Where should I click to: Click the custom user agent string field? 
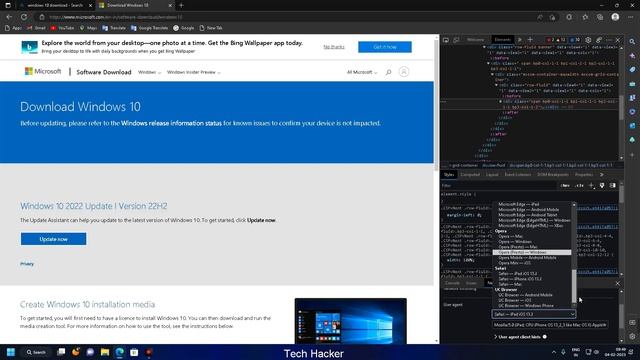pos(550,325)
